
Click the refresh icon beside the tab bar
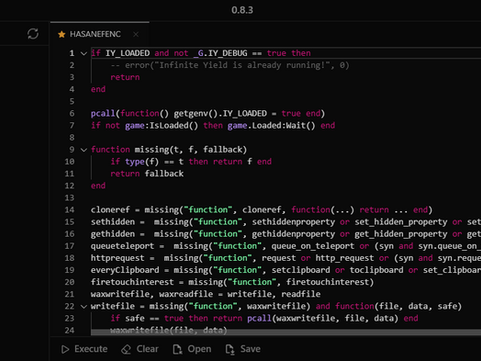[x=33, y=34]
